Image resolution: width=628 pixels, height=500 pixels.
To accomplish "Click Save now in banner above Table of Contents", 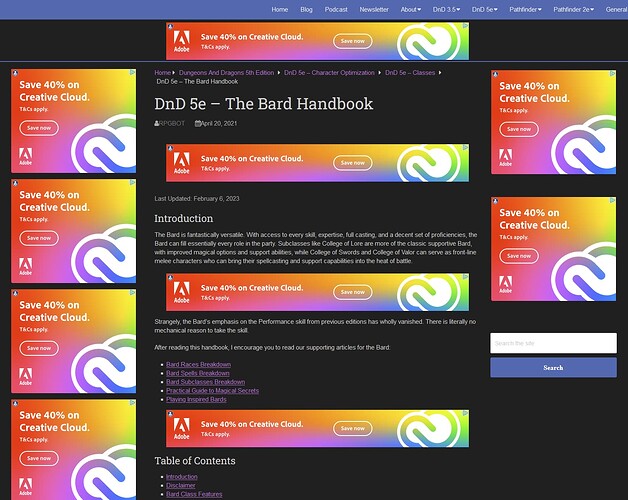I will 353,429.
